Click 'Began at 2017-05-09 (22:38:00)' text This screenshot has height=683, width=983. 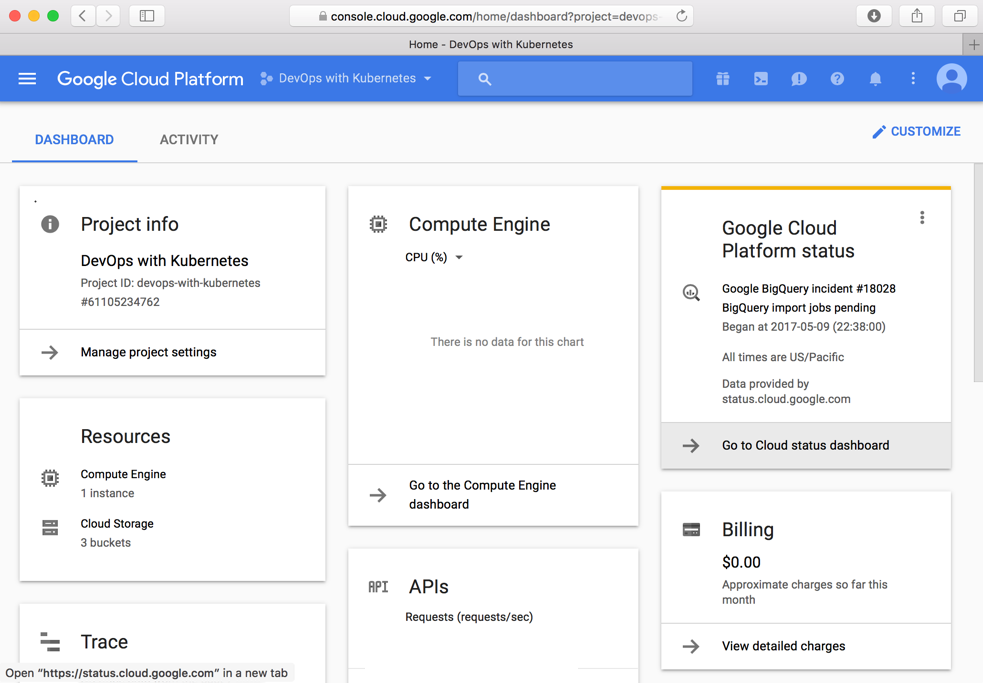pos(804,327)
